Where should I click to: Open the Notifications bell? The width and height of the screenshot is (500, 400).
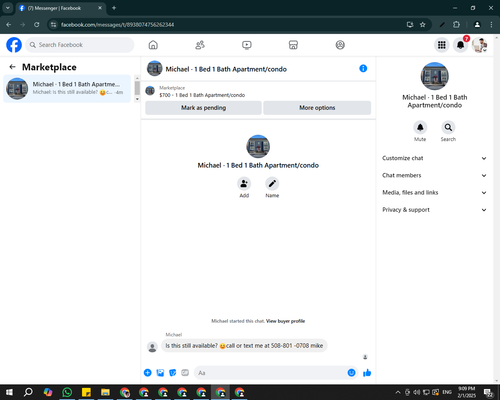[x=460, y=45]
